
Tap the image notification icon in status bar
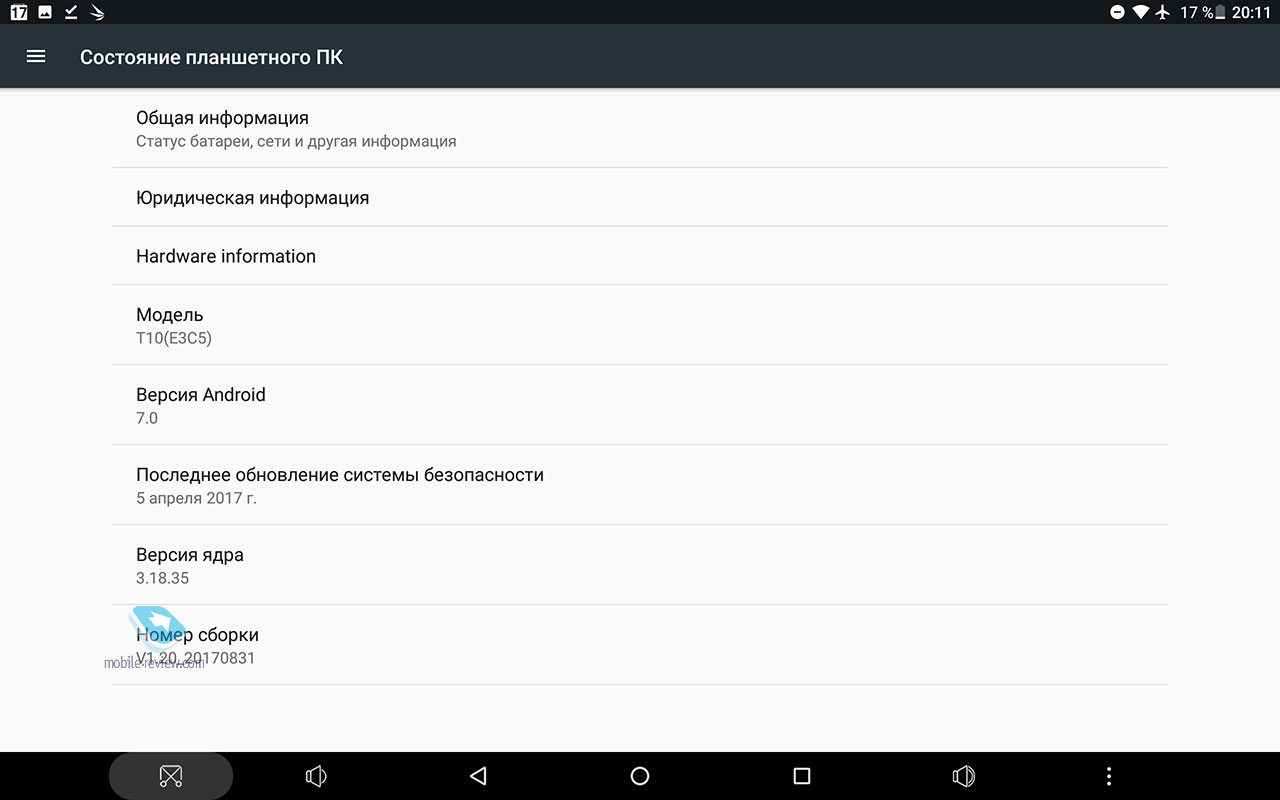click(45, 12)
